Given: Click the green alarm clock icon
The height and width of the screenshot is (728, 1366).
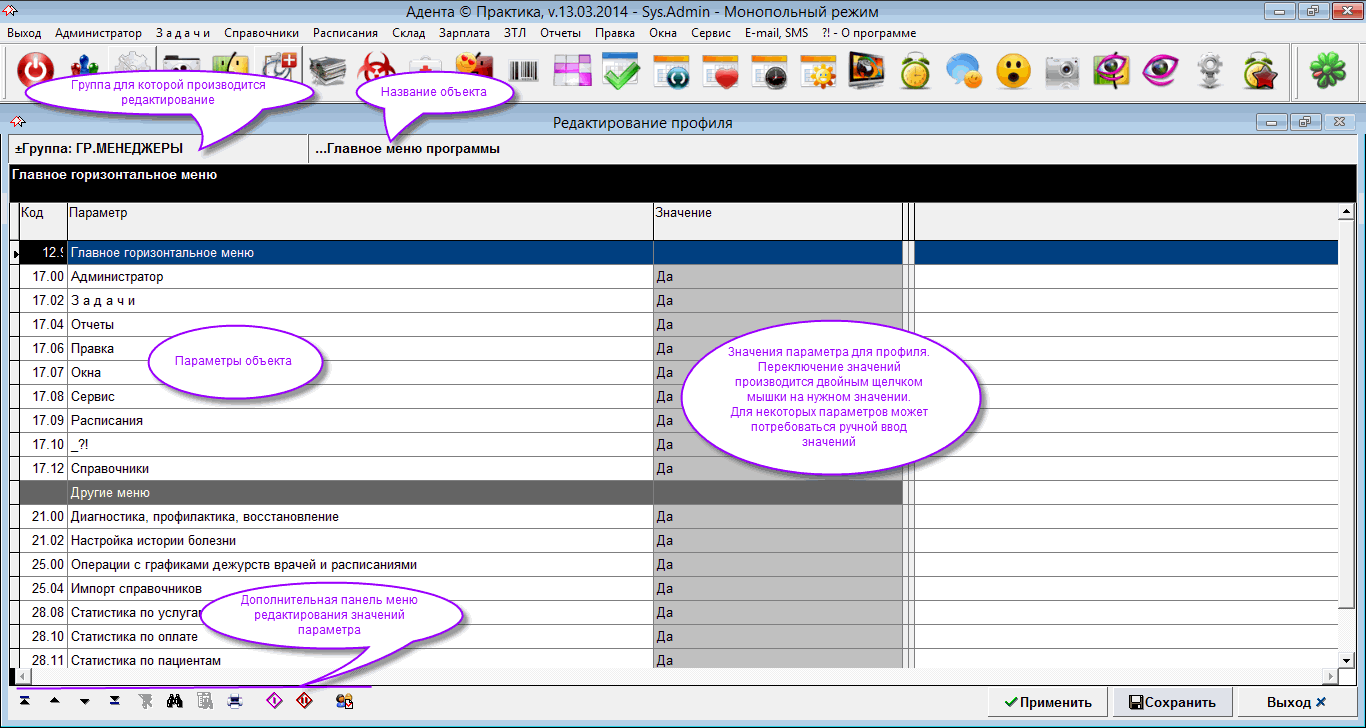Looking at the screenshot, I should [915, 70].
